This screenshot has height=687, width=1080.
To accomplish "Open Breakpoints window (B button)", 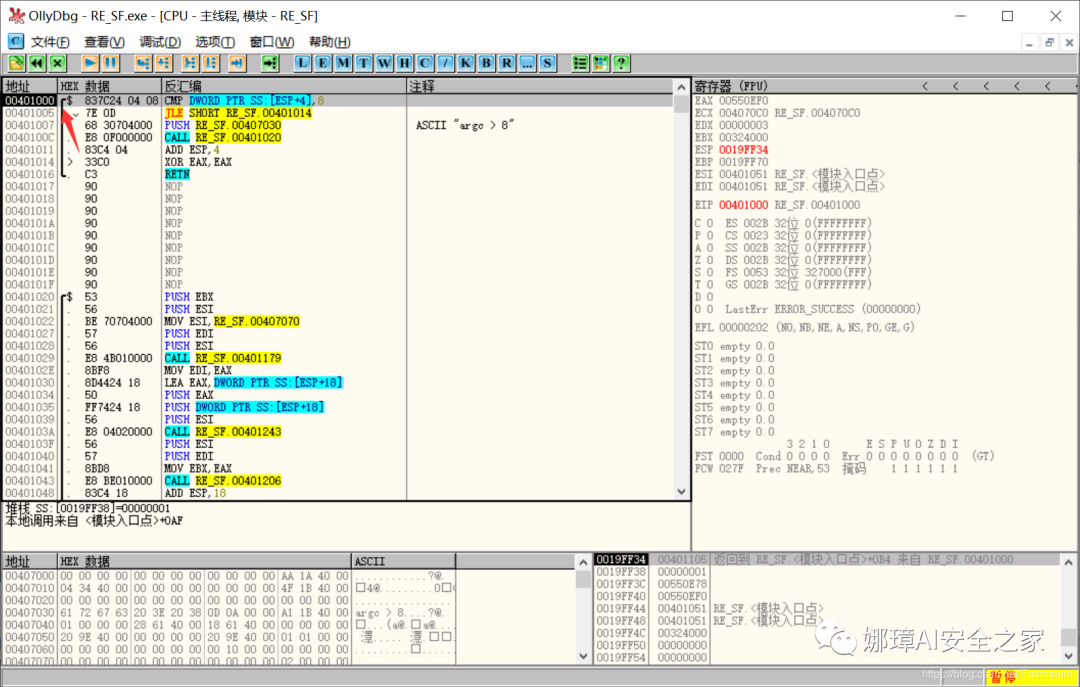I will tap(486, 63).
